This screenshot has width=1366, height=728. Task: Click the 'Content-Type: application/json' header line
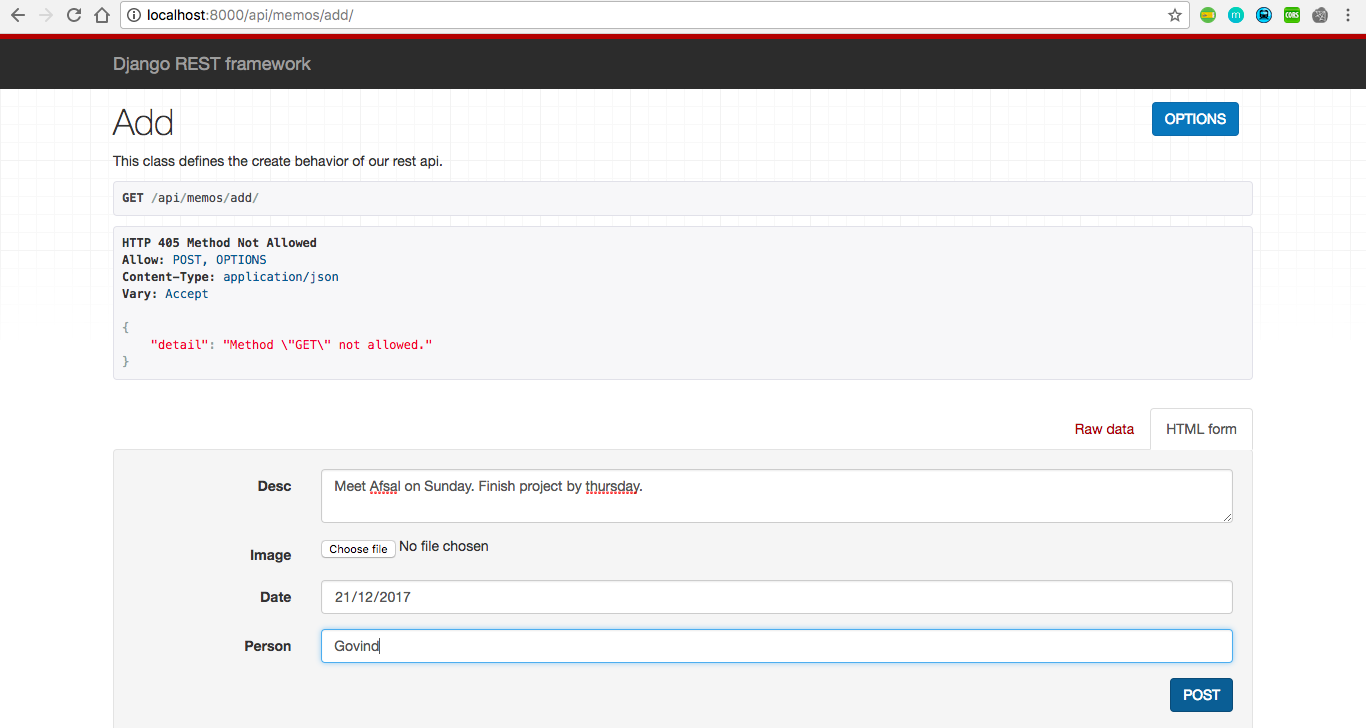(x=230, y=277)
